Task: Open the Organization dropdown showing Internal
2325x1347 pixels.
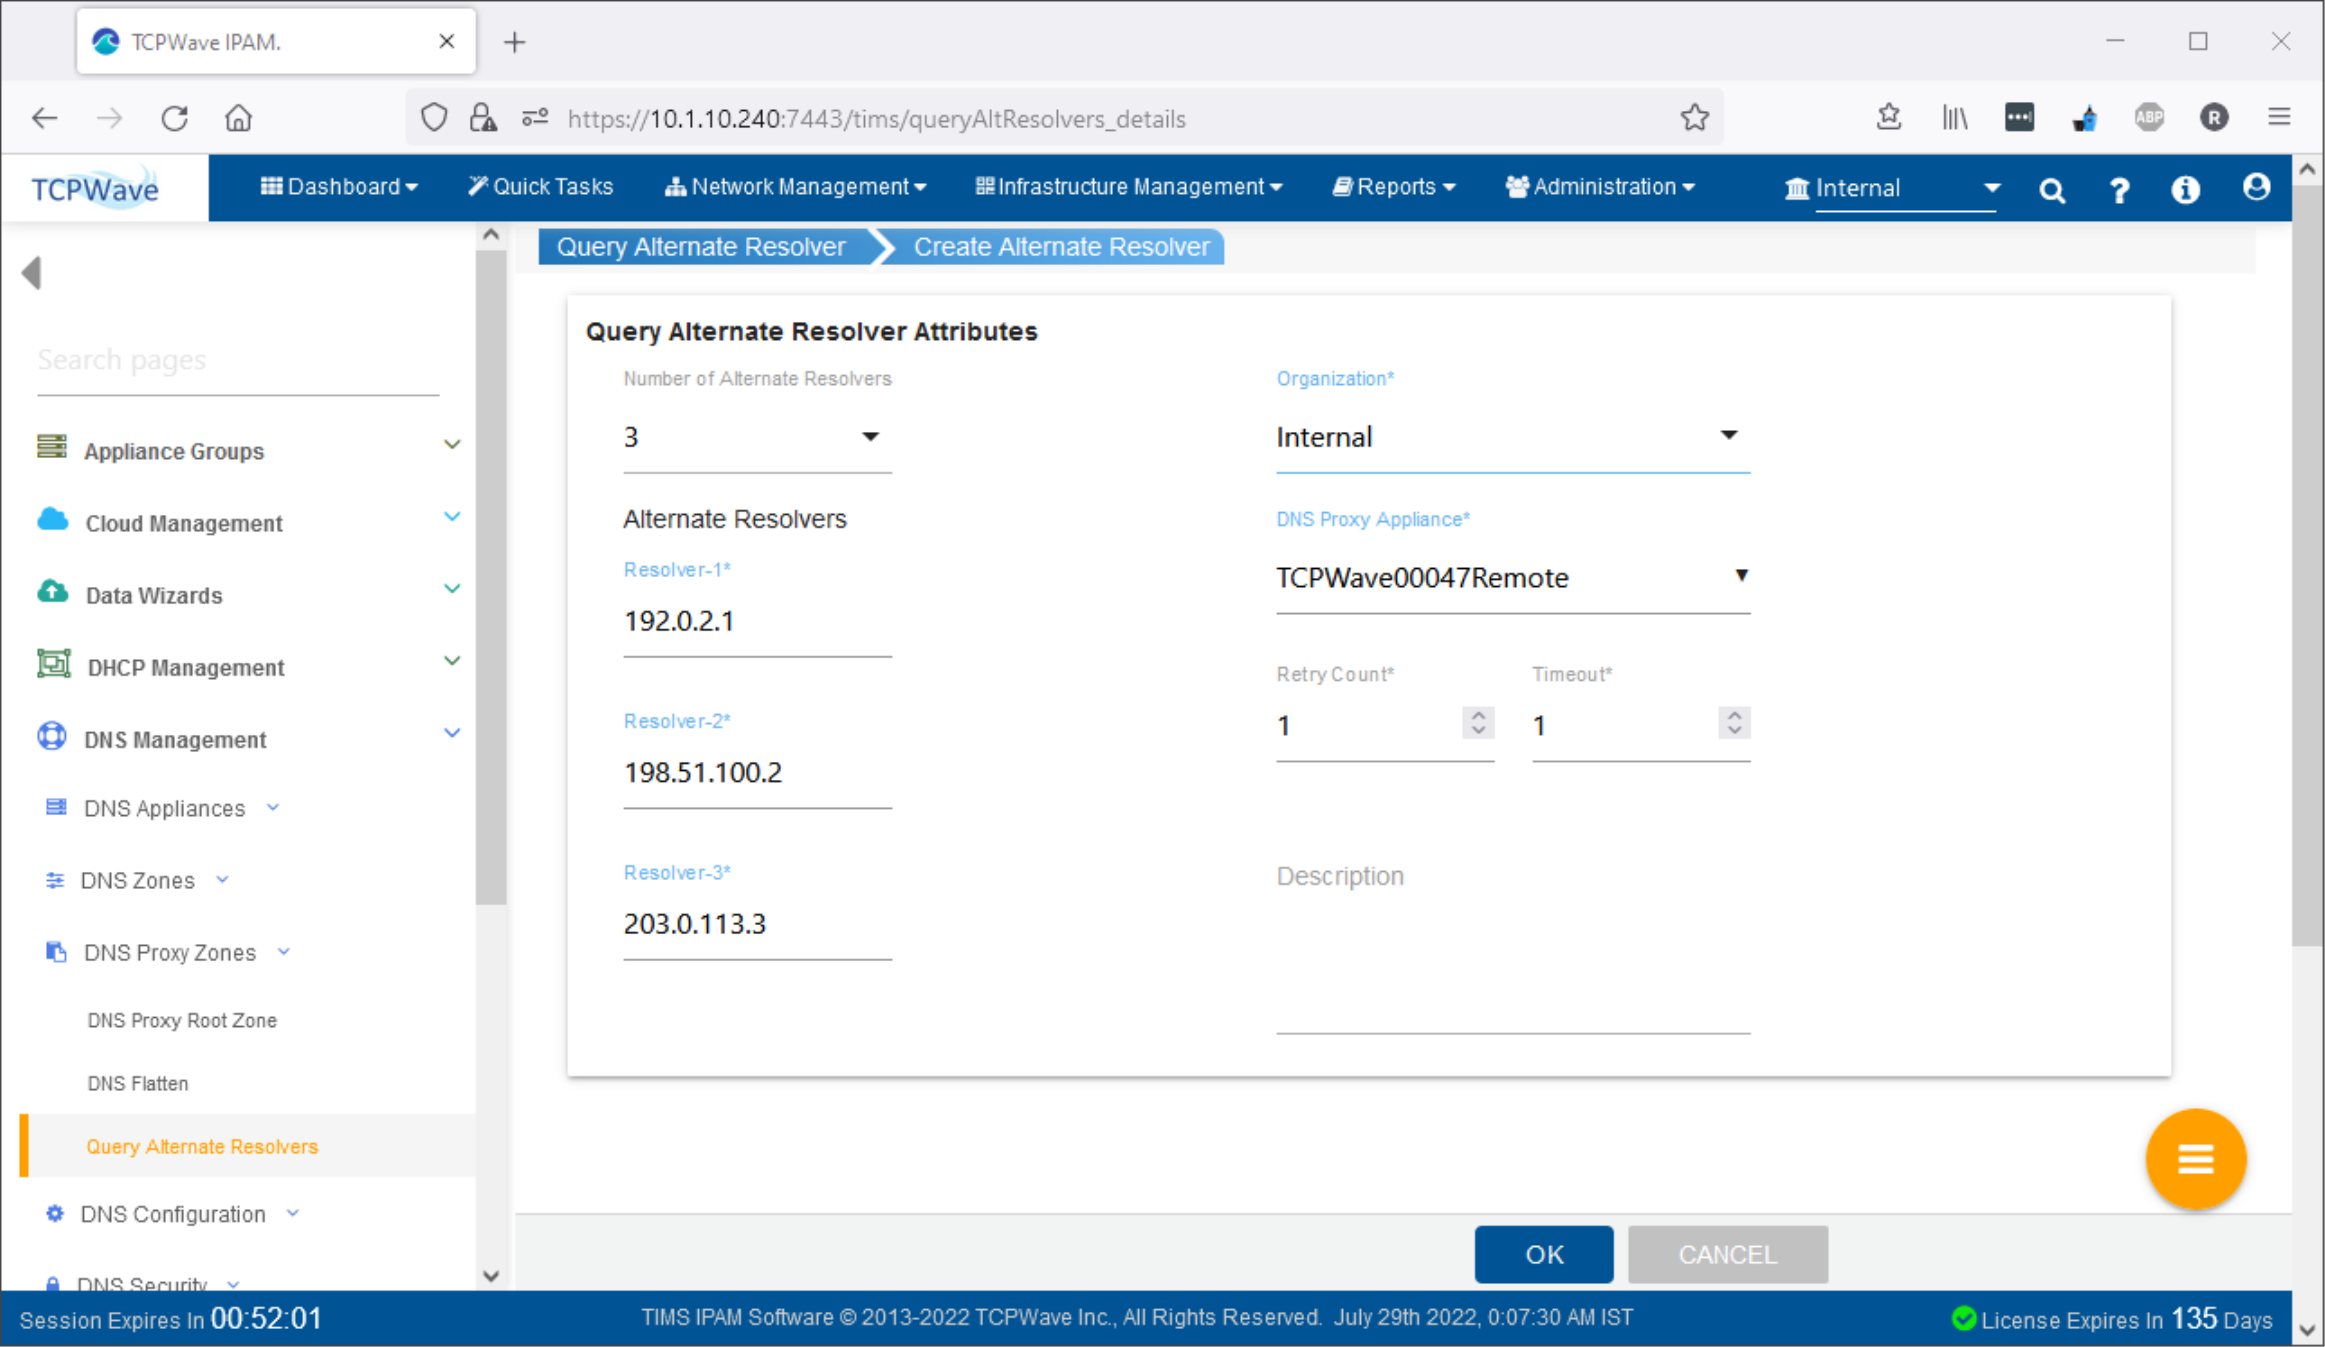Action: (1512, 437)
